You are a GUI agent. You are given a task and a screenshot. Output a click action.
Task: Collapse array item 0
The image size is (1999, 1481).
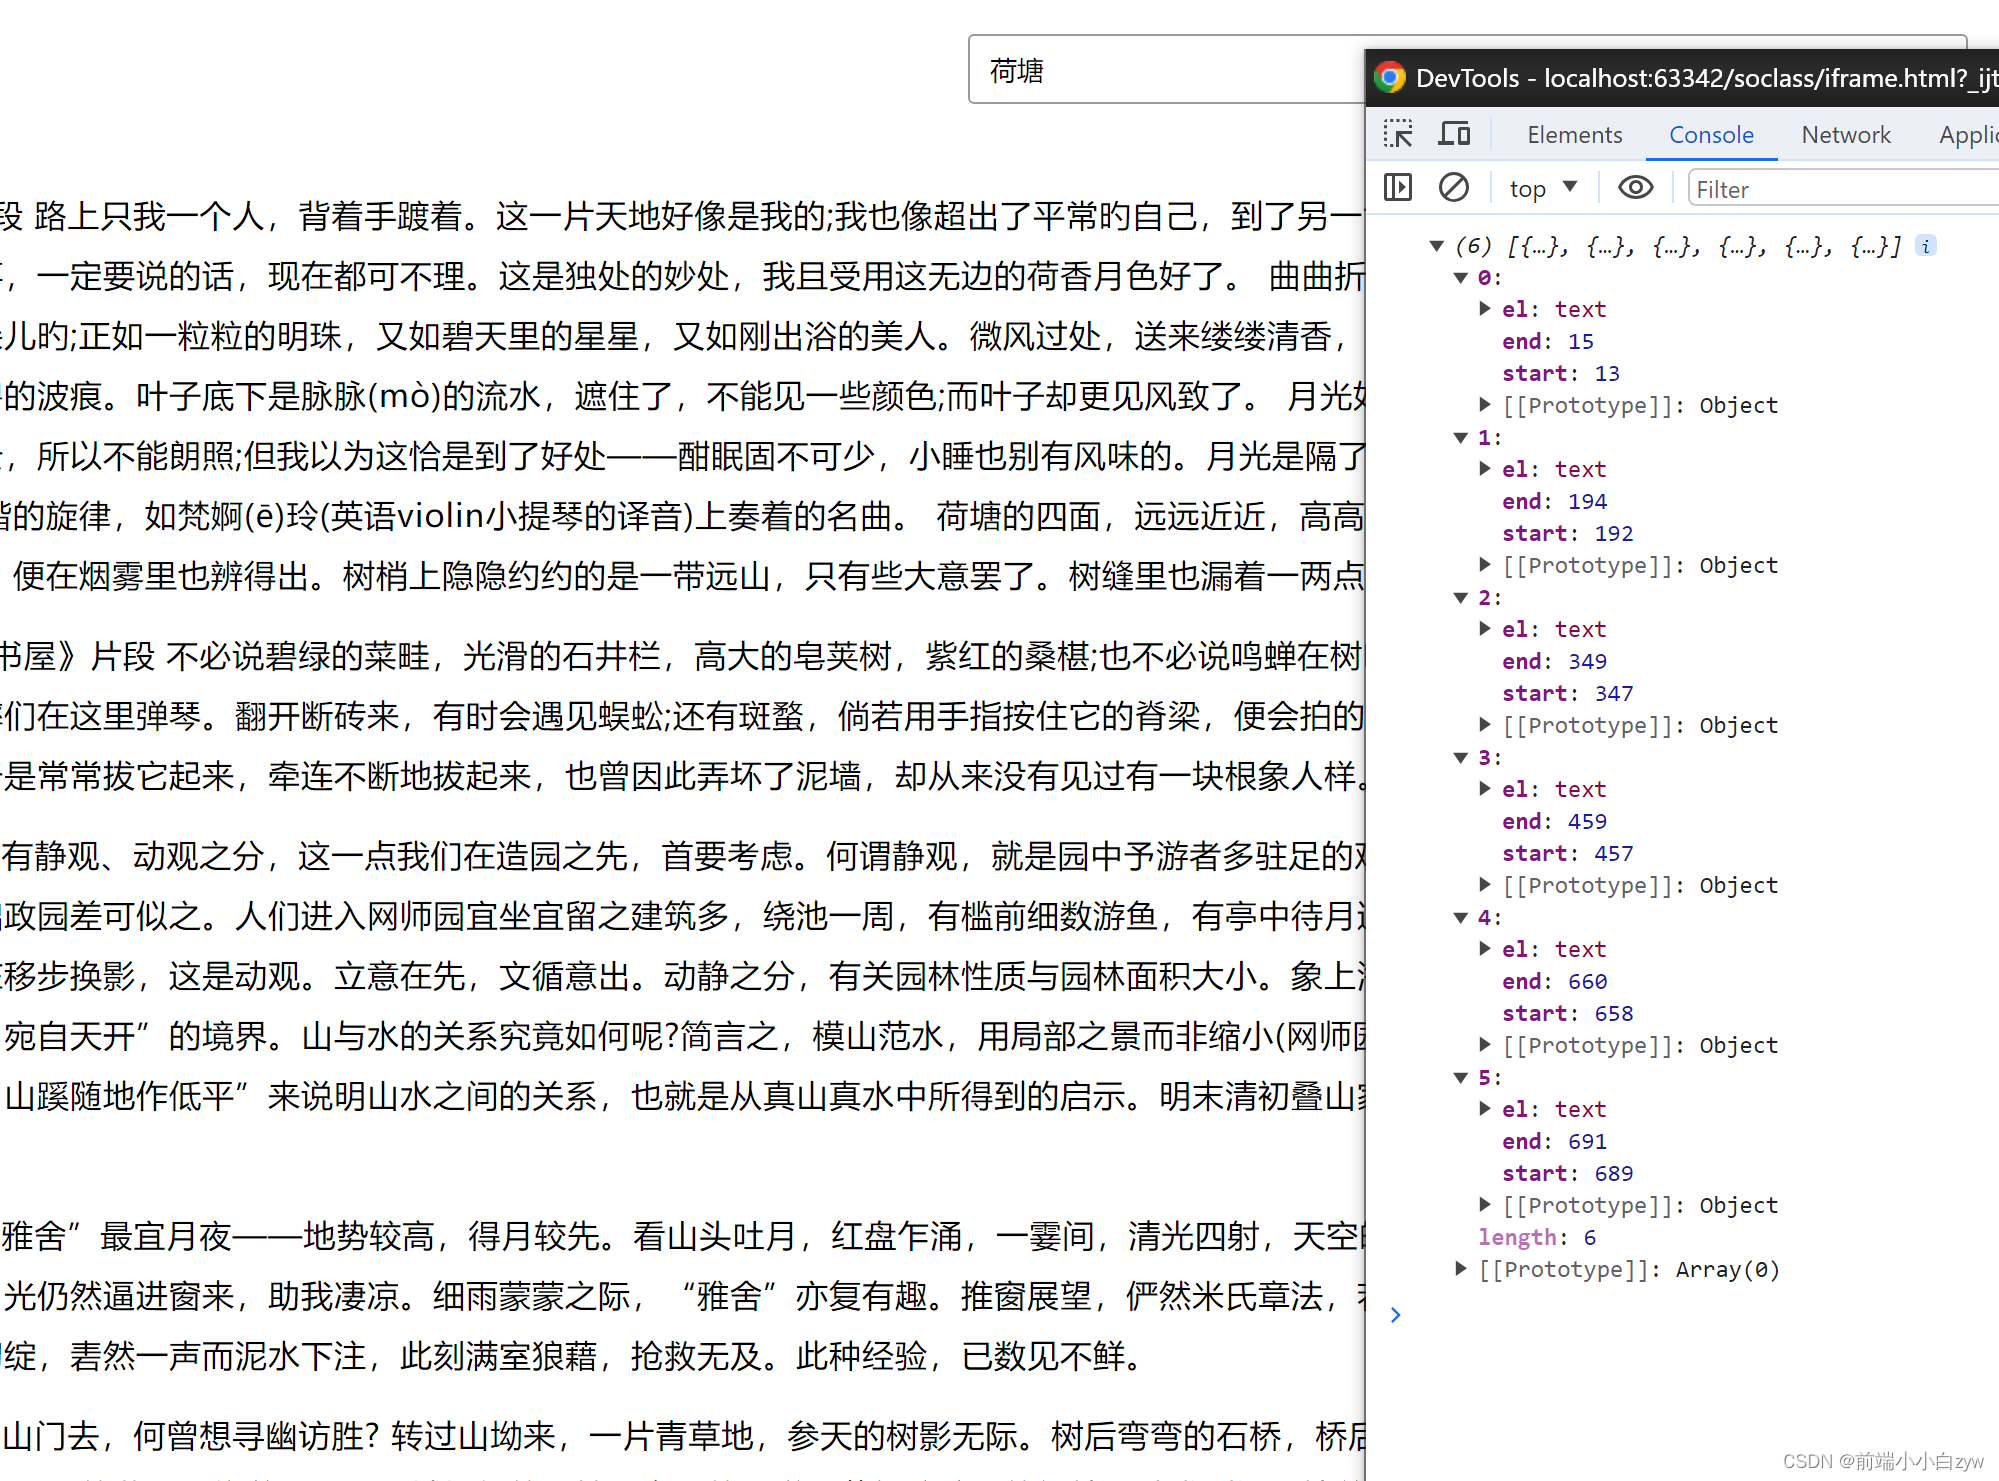(x=1460, y=278)
